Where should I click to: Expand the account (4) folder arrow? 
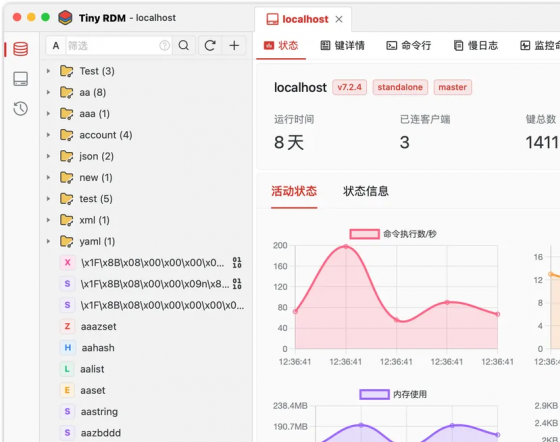tap(49, 135)
